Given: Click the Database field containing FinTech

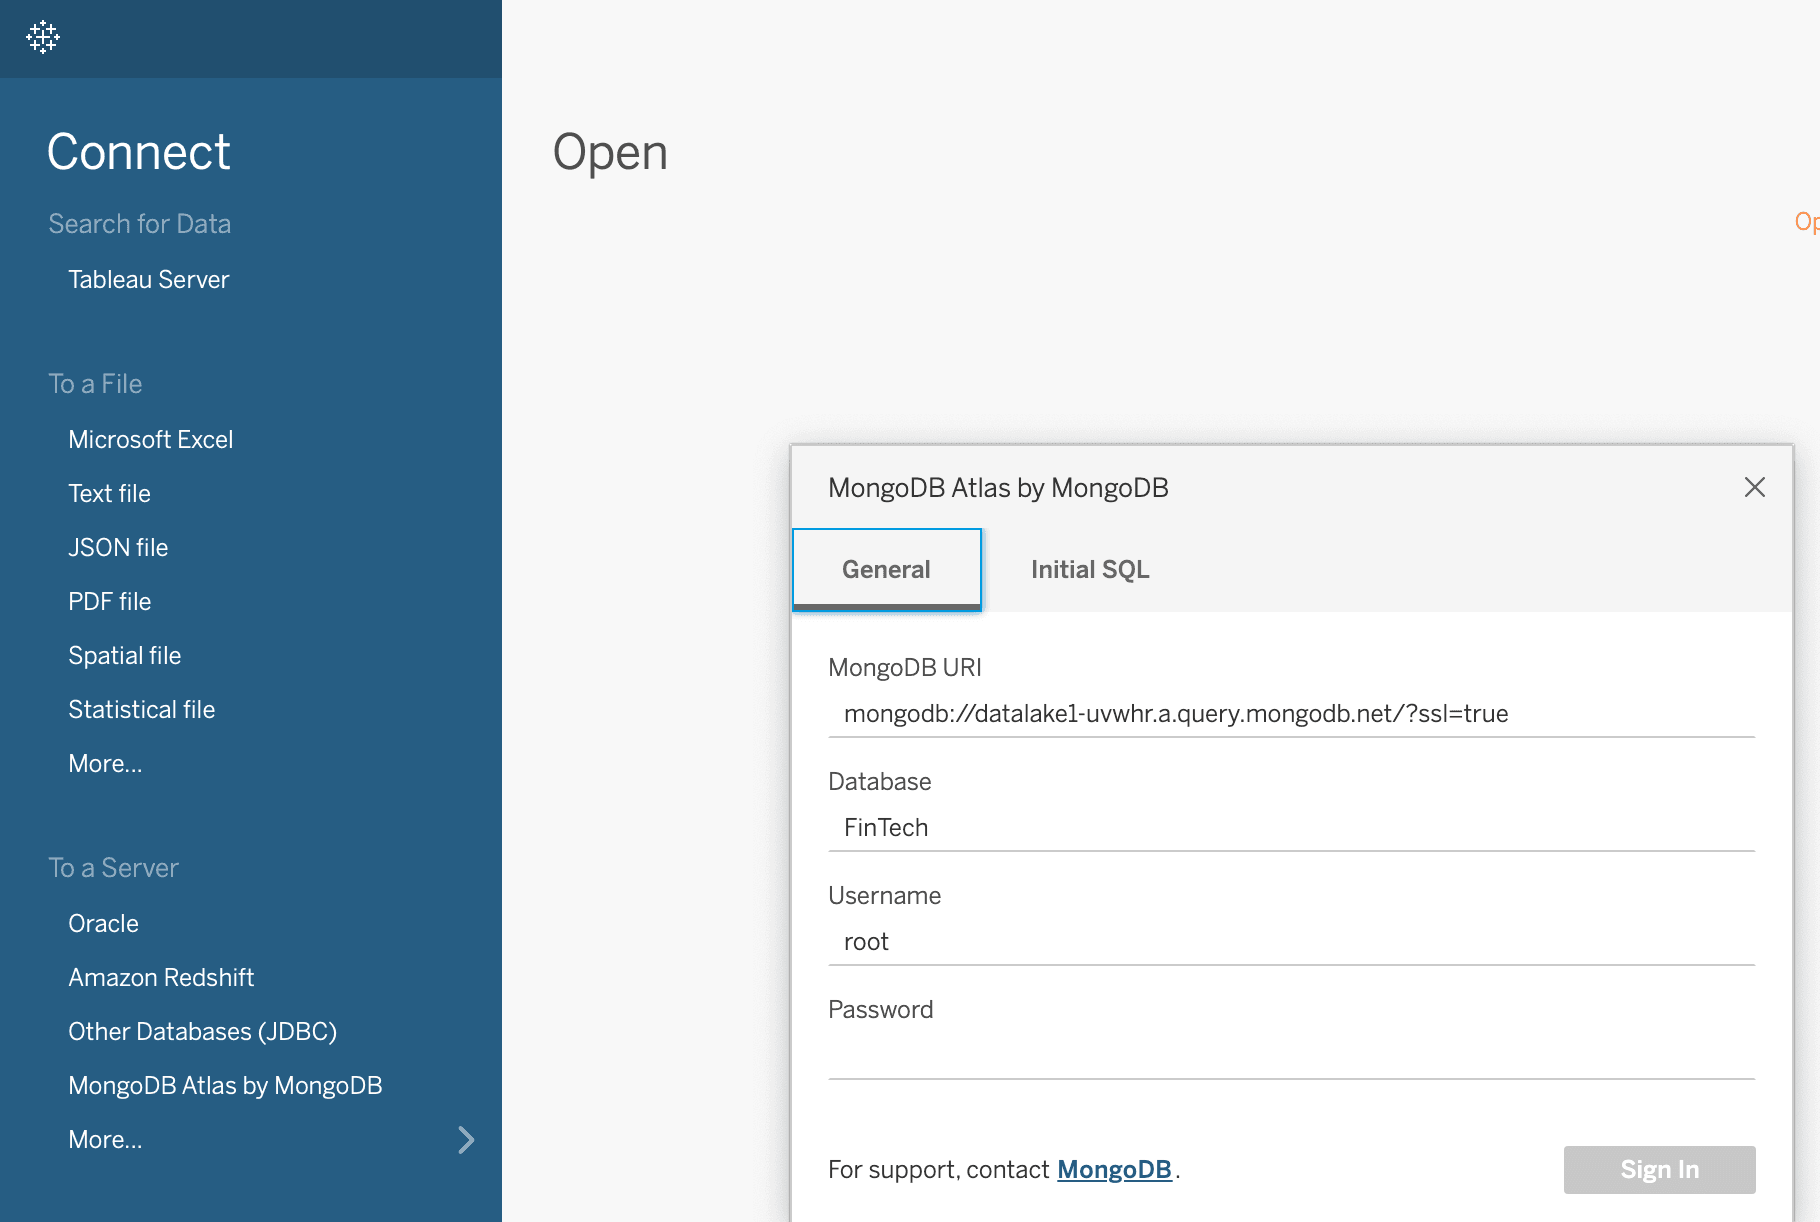Looking at the screenshot, I should click(1291, 828).
